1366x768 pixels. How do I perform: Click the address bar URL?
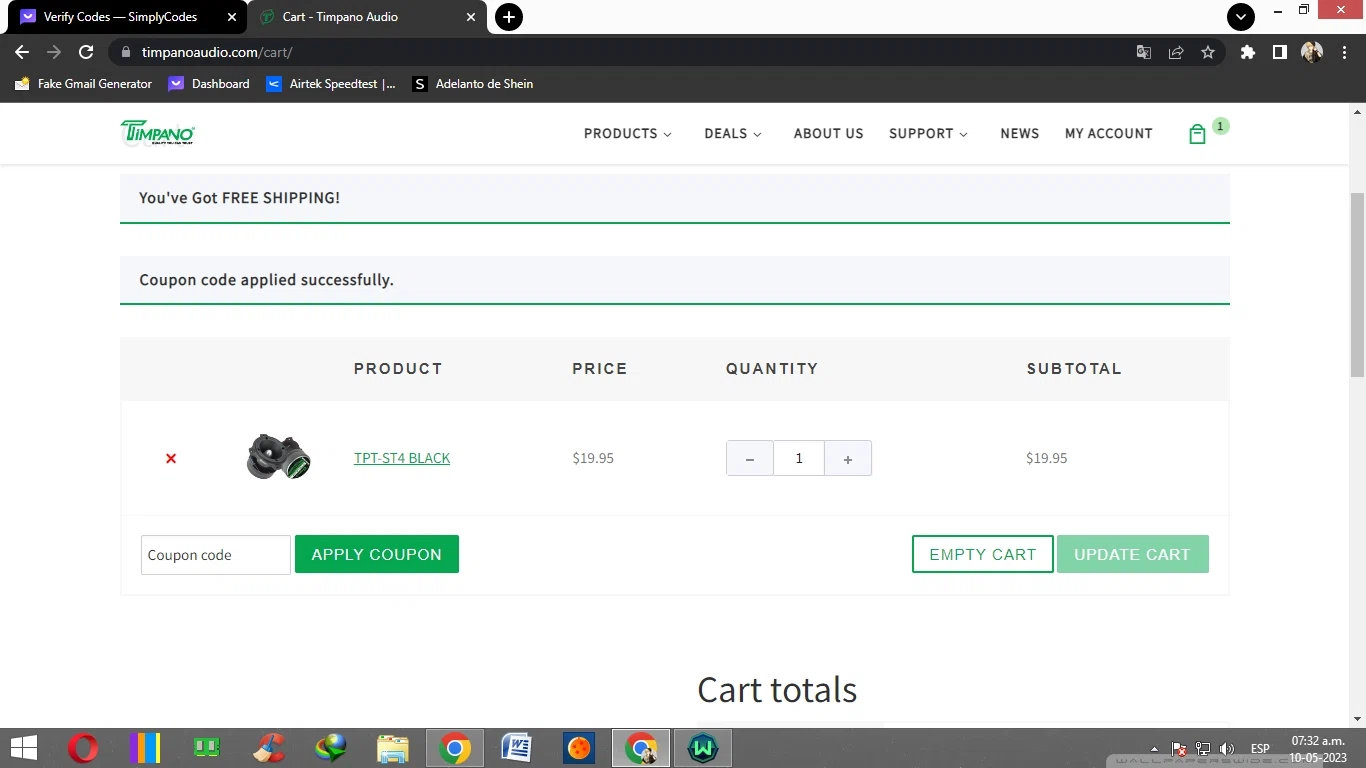pyautogui.click(x=217, y=52)
